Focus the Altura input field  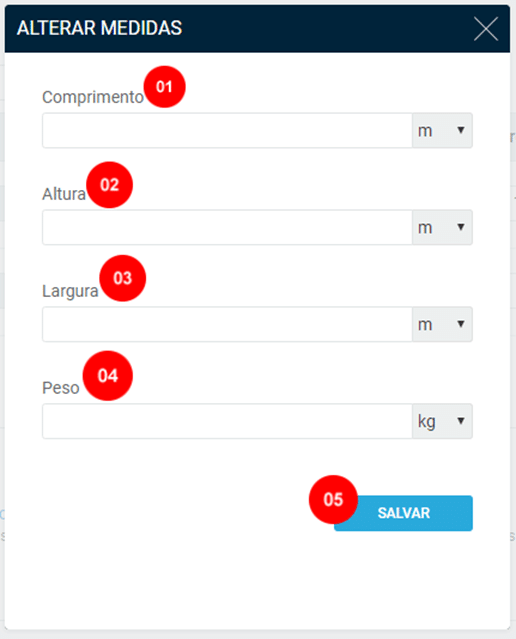(x=227, y=227)
